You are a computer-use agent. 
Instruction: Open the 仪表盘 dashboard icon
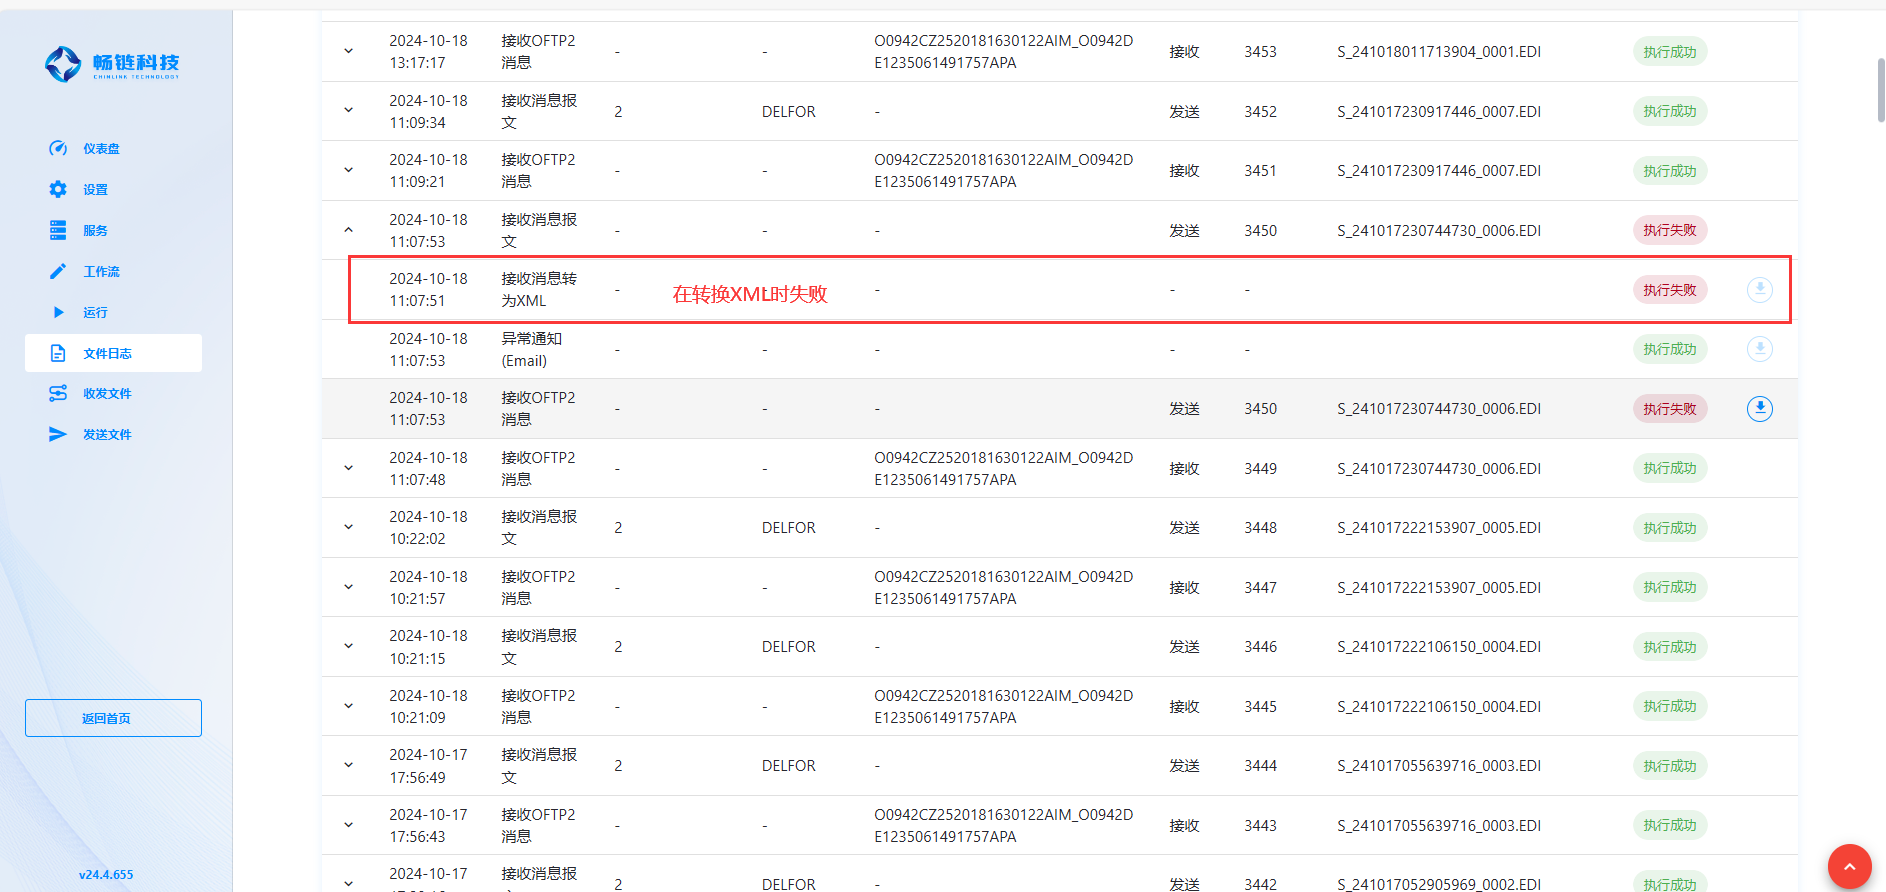click(58, 148)
